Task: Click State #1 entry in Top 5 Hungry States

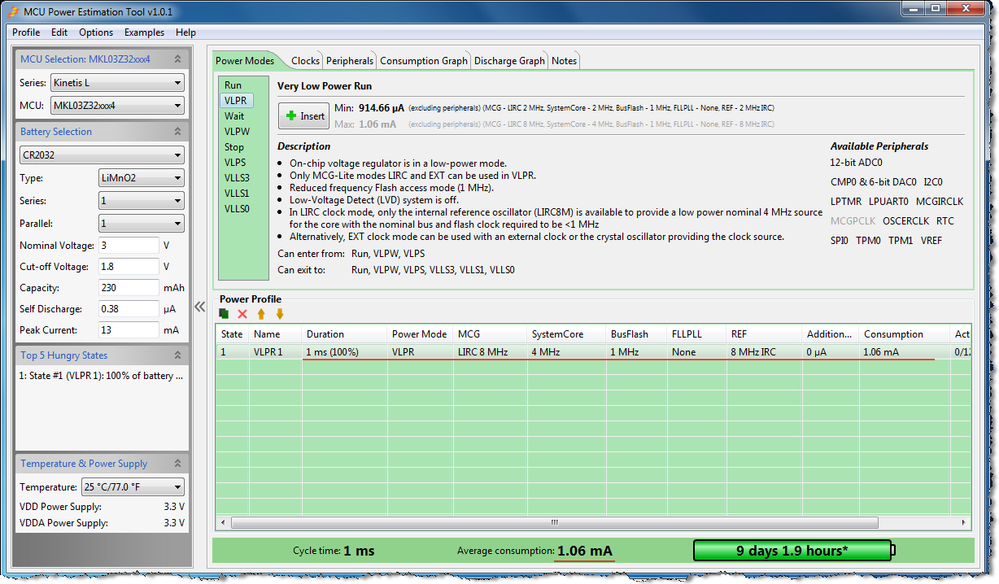Action: tap(101, 376)
